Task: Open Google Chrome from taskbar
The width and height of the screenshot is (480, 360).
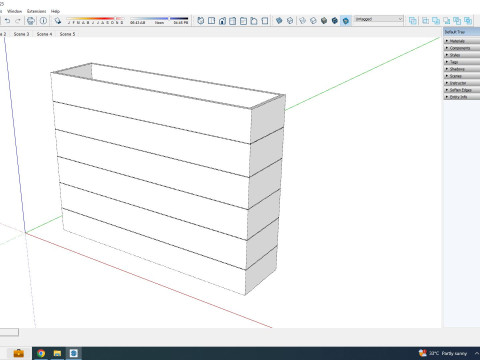Action: coord(41,353)
